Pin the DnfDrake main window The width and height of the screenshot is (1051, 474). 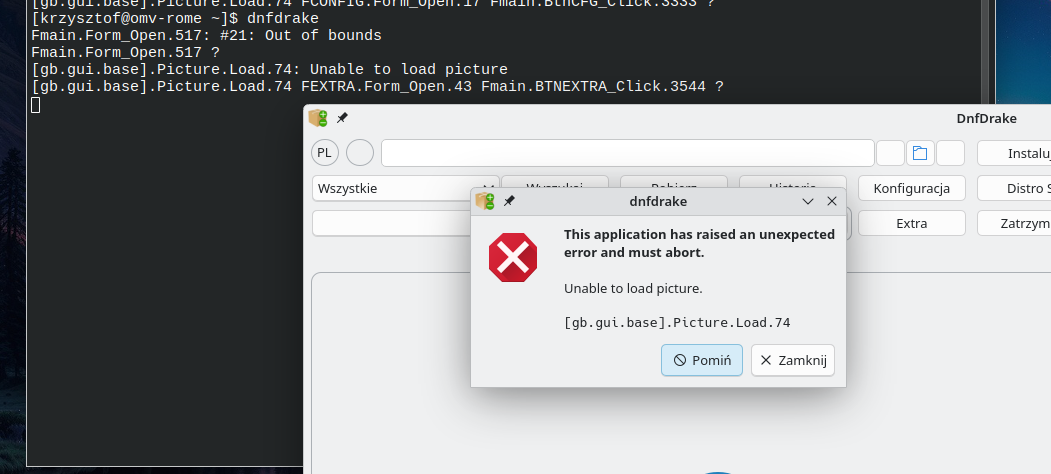tap(342, 118)
